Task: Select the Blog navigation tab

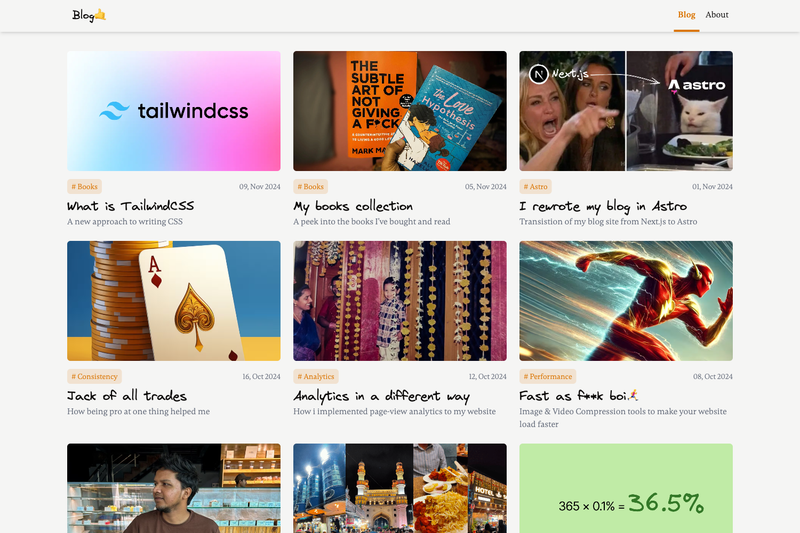Action: [686, 15]
